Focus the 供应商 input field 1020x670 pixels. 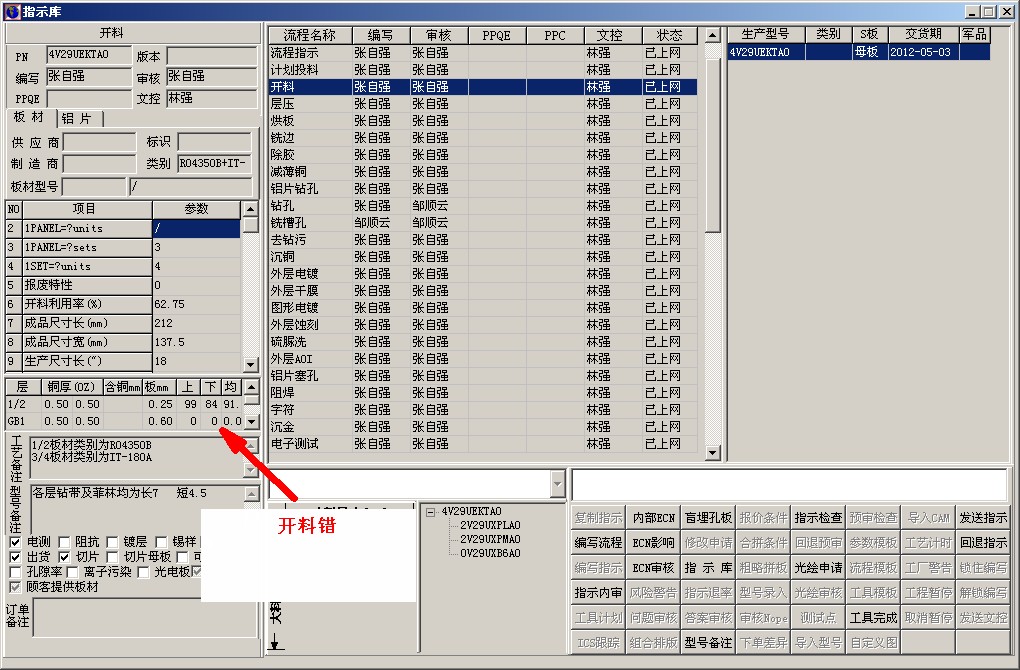[99, 142]
